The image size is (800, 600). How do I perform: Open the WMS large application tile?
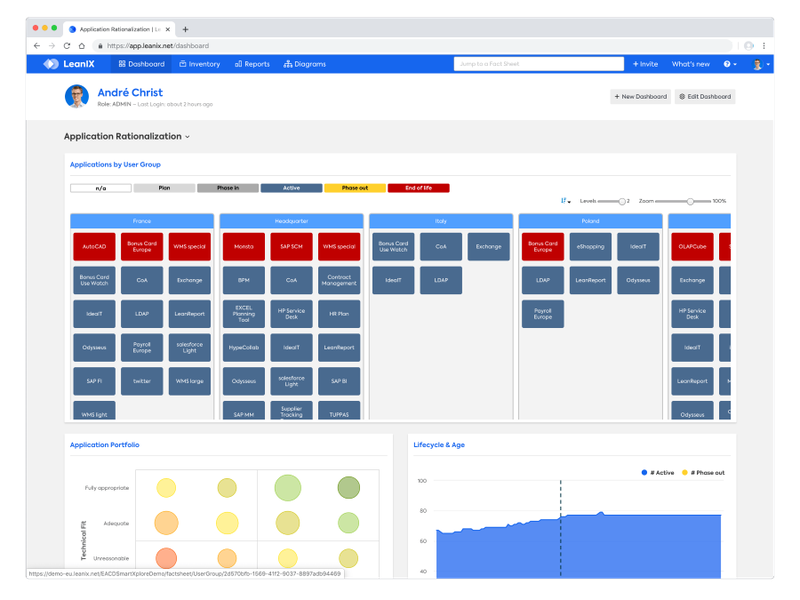[189, 381]
